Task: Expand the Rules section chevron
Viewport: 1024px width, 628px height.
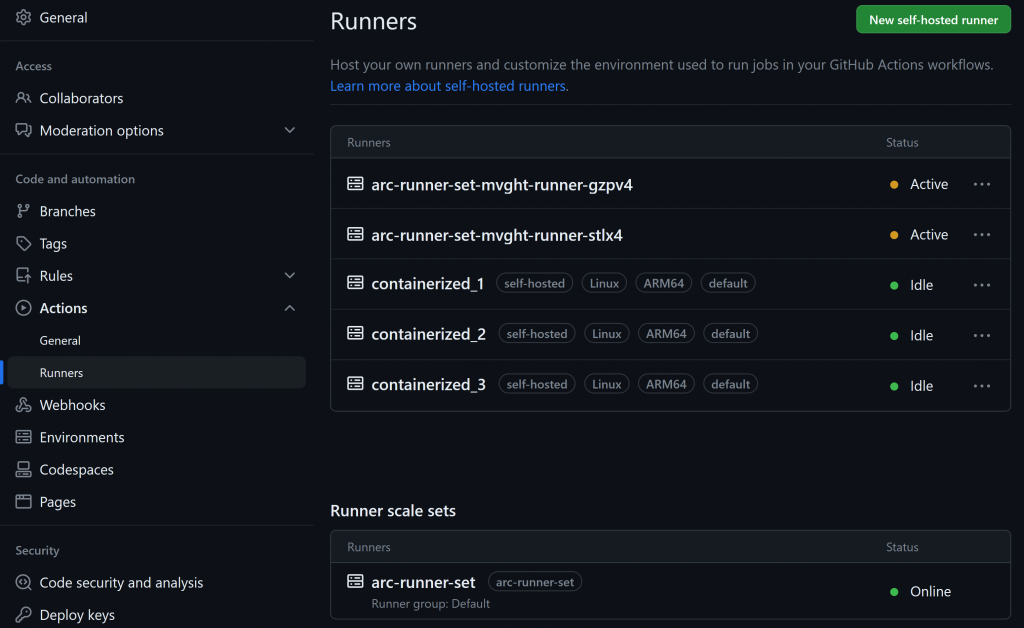Action: point(290,276)
